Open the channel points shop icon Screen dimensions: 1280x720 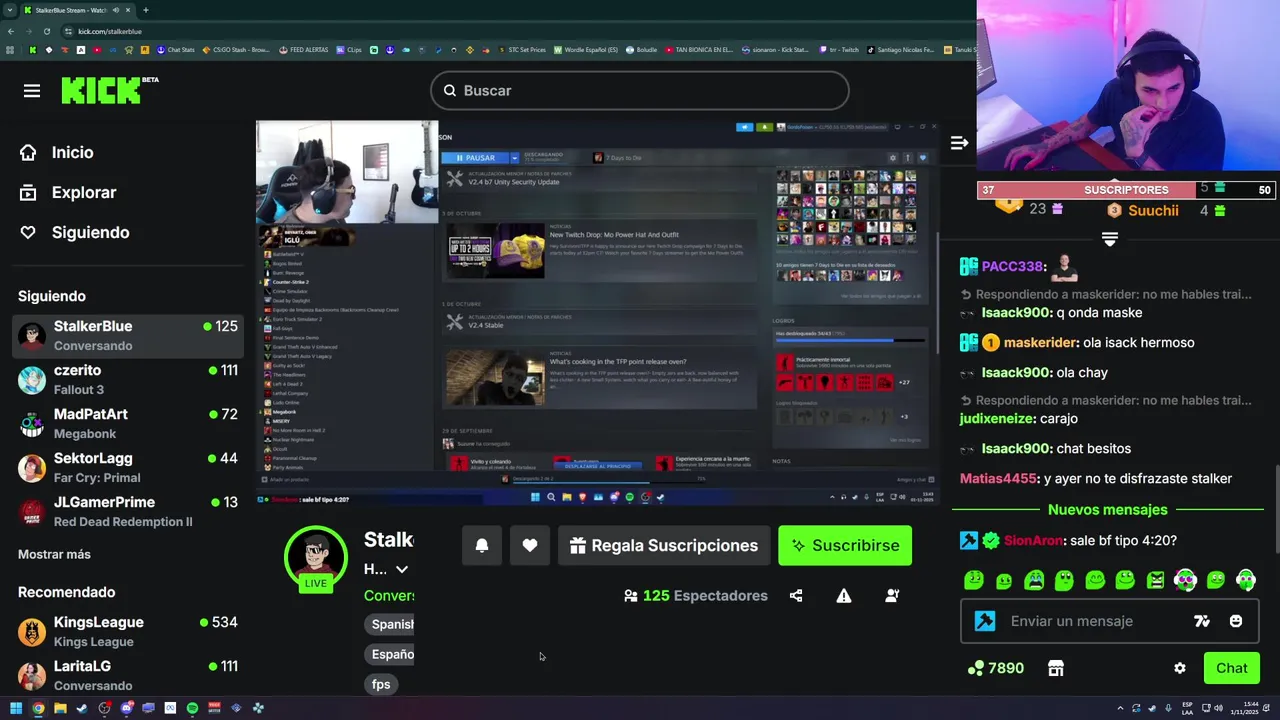click(1056, 668)
